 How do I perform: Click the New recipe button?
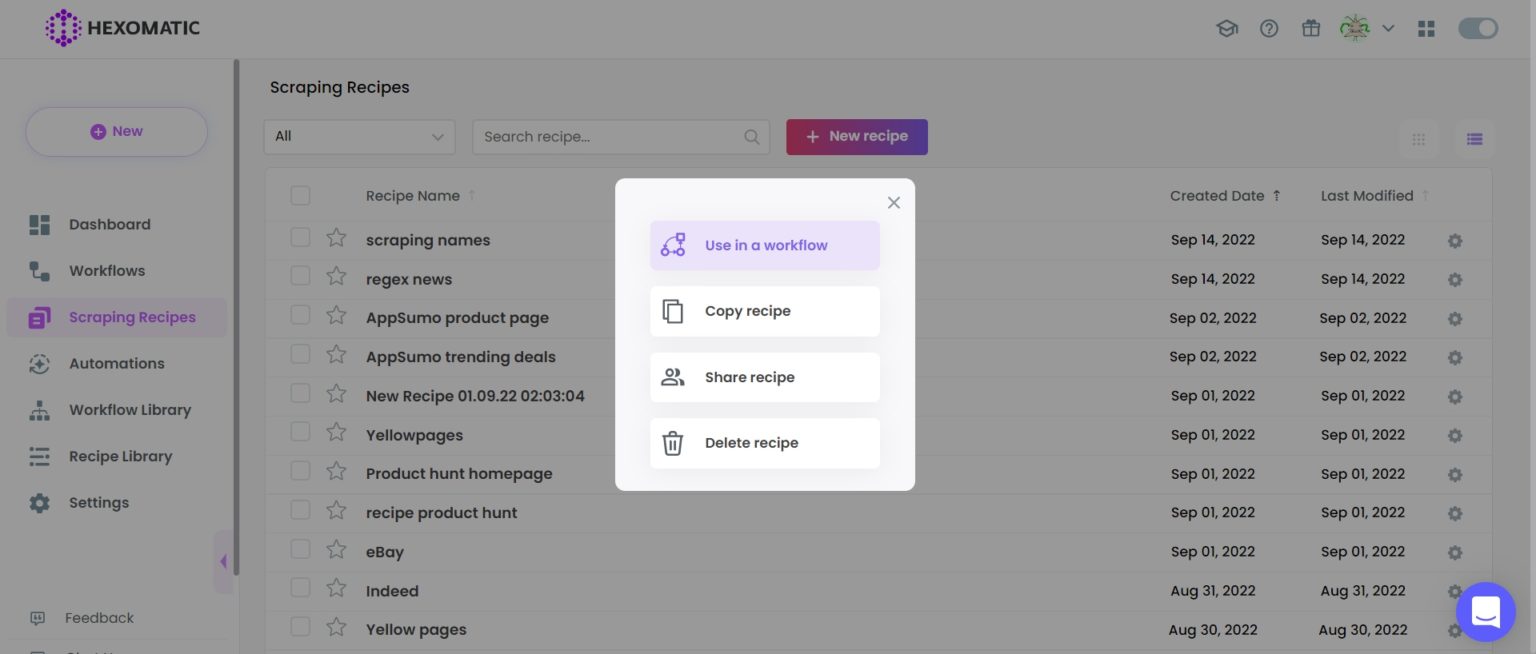click(856, 137)
